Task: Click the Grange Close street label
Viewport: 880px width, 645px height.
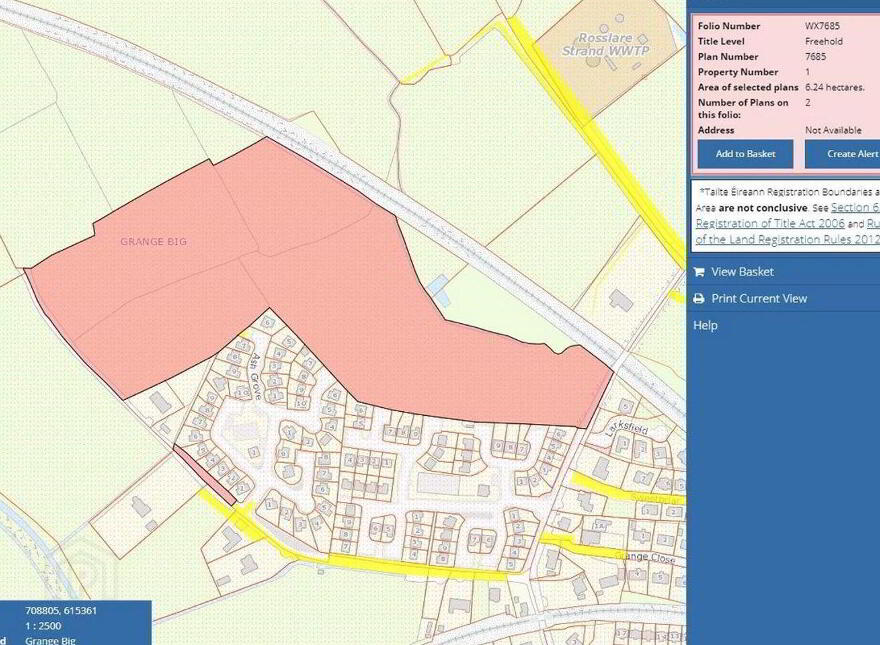Action: pos(645,557)
